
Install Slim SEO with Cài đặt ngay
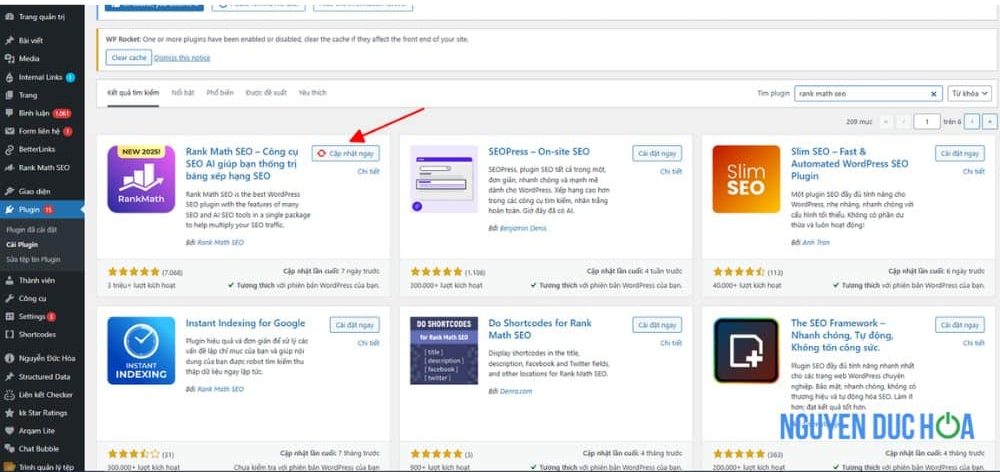coord(960,154)
